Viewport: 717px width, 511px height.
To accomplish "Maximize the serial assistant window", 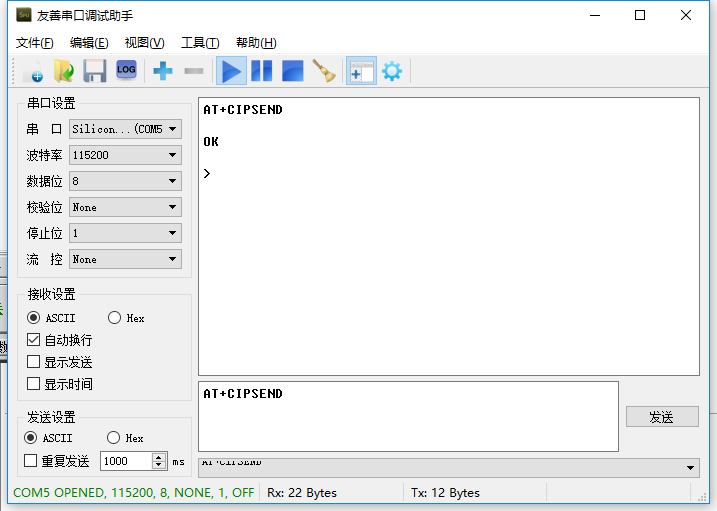I will pyautogui.click(x=640, y=15).
